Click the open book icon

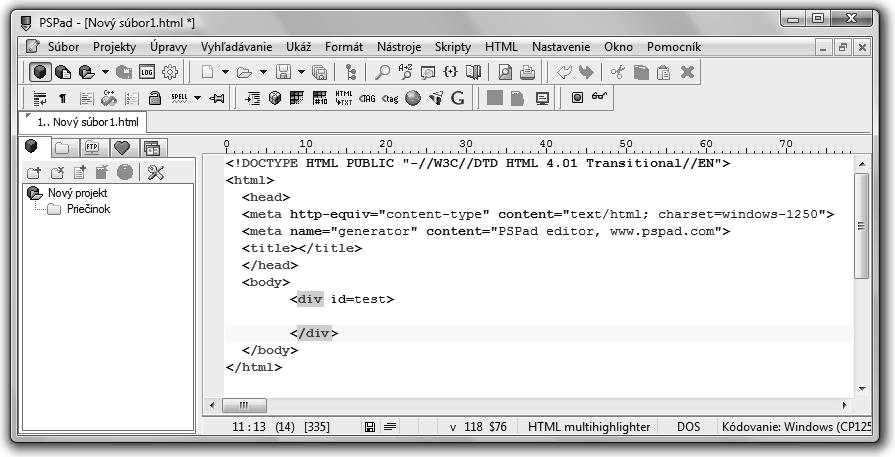point(473,72)
